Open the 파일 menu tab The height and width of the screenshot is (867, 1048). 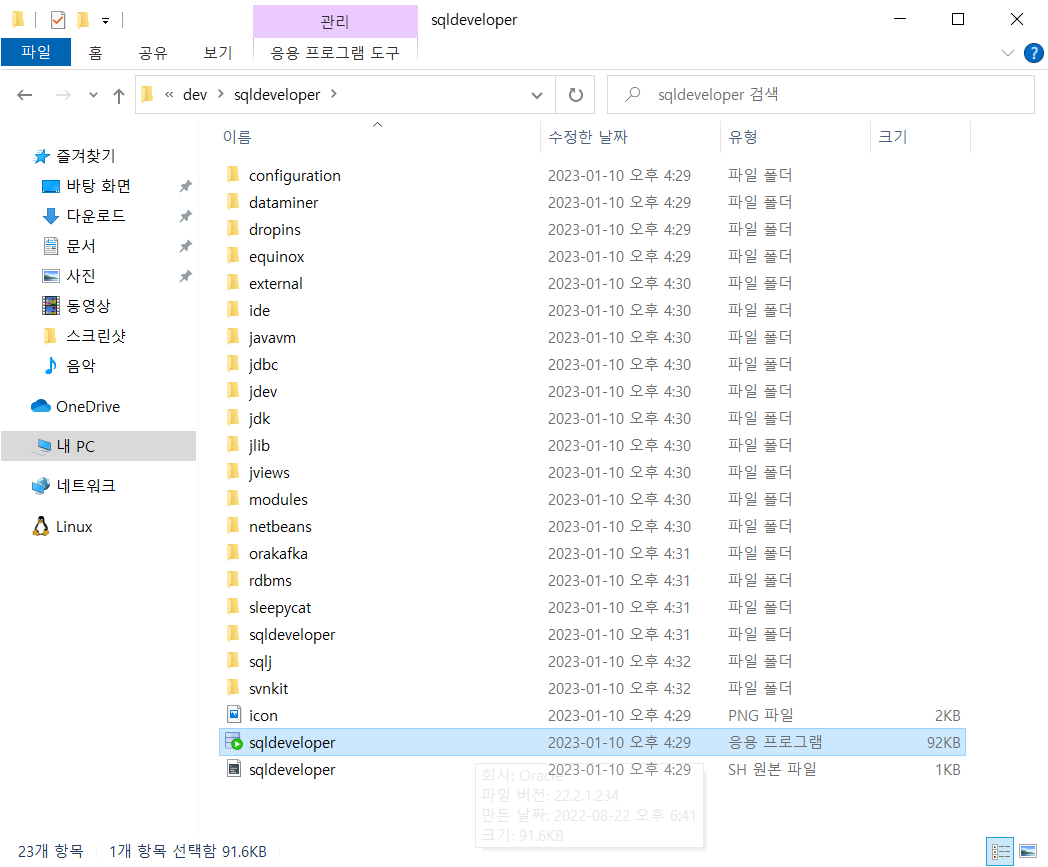[x=36, y=52]
